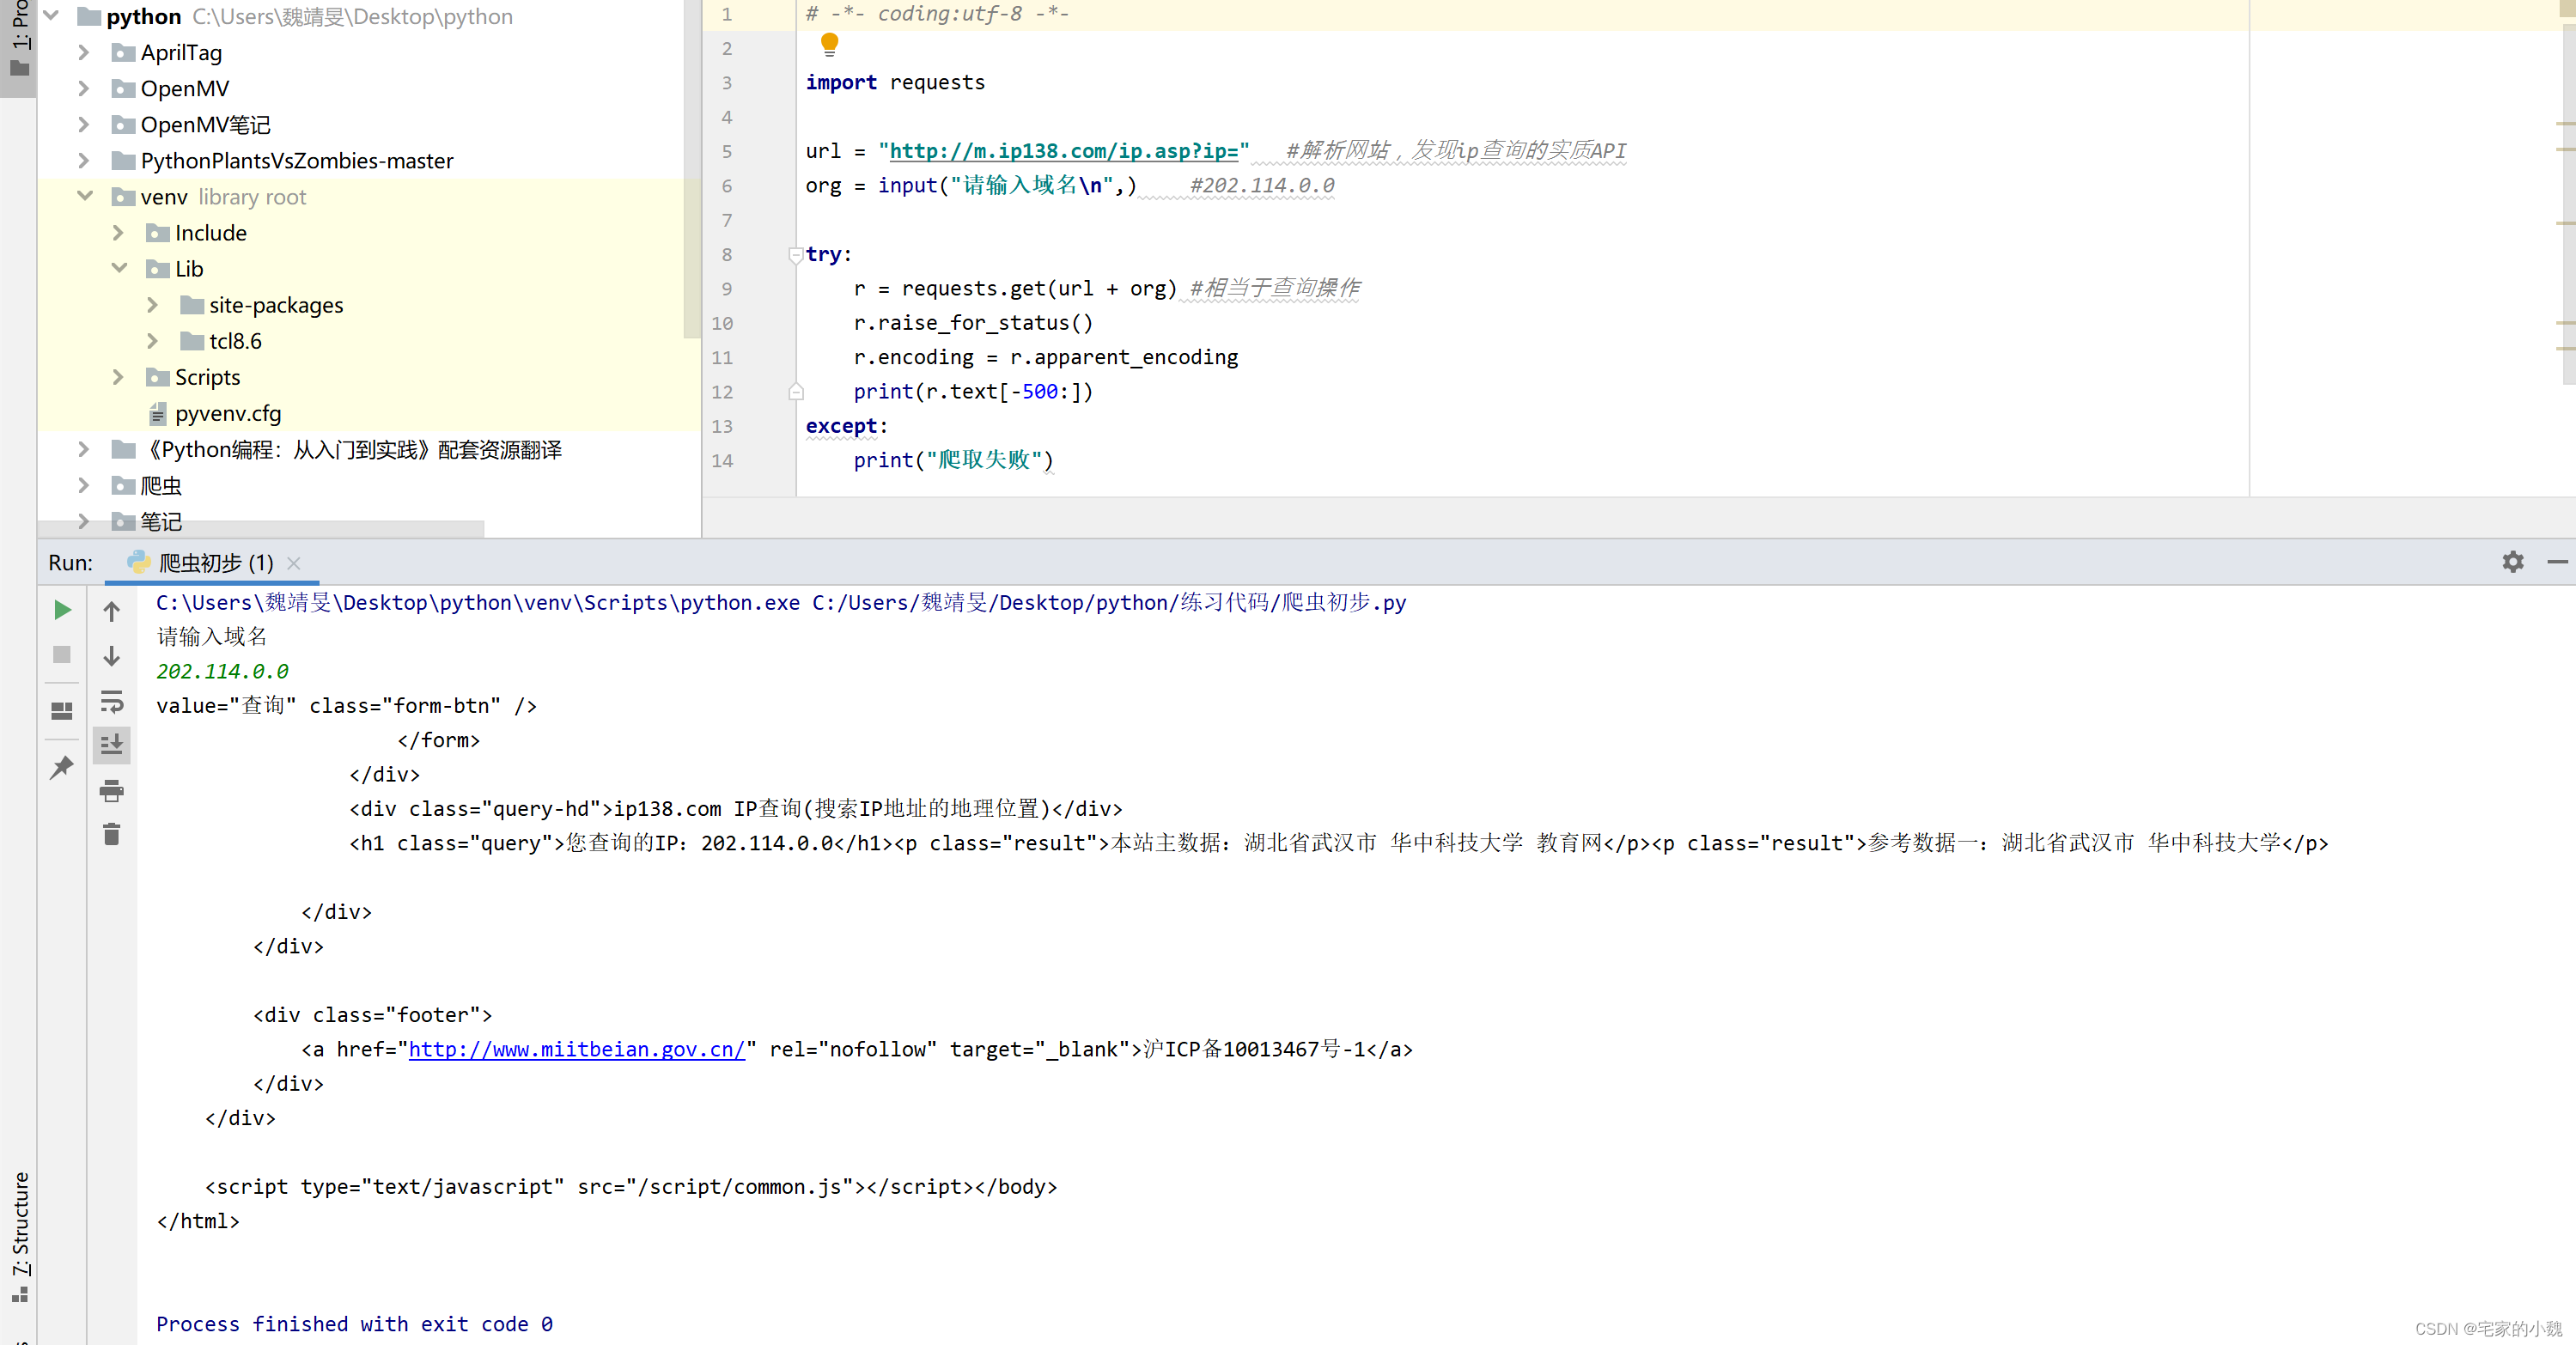
Task: Clear console with trash icon
Action: 112,834
